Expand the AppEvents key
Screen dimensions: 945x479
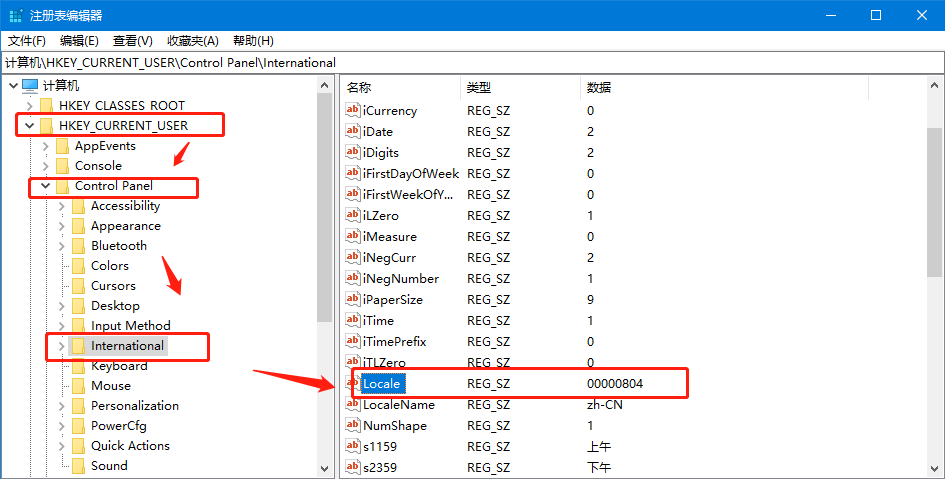pyautogui.click(x=45, y=146)
